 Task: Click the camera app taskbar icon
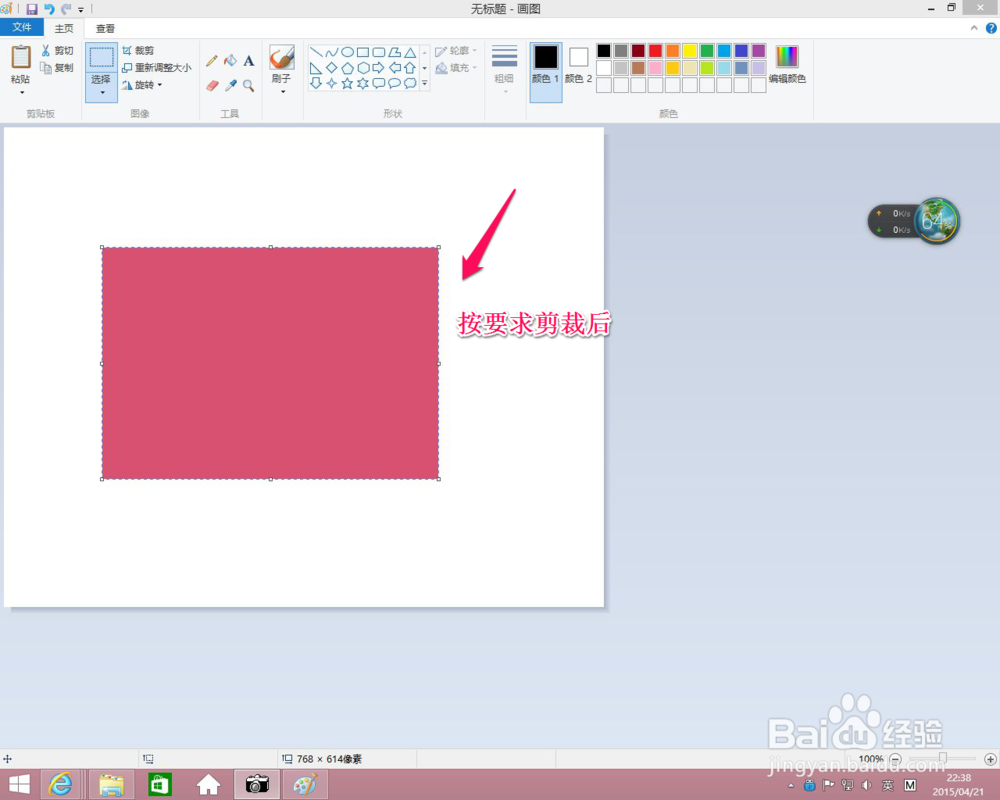(257, 785)
